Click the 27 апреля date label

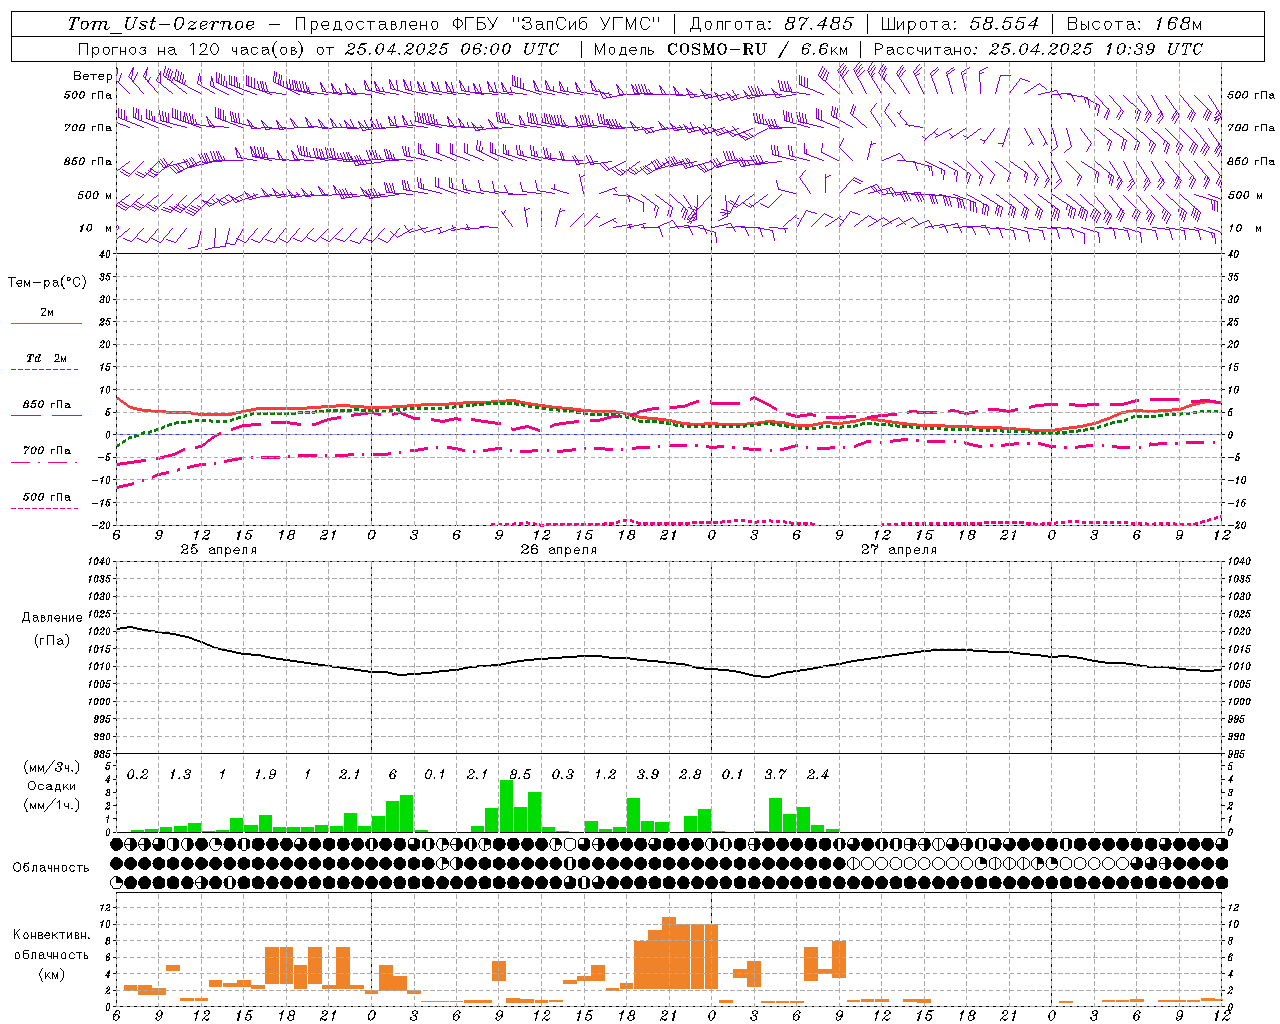coord(899,549)
